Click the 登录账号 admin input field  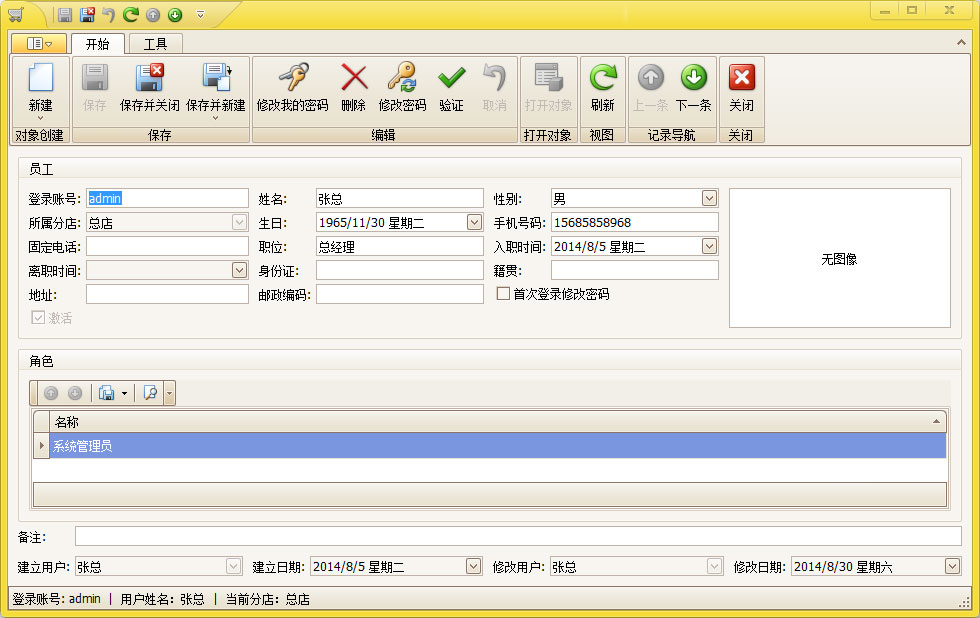click(167, 199)
